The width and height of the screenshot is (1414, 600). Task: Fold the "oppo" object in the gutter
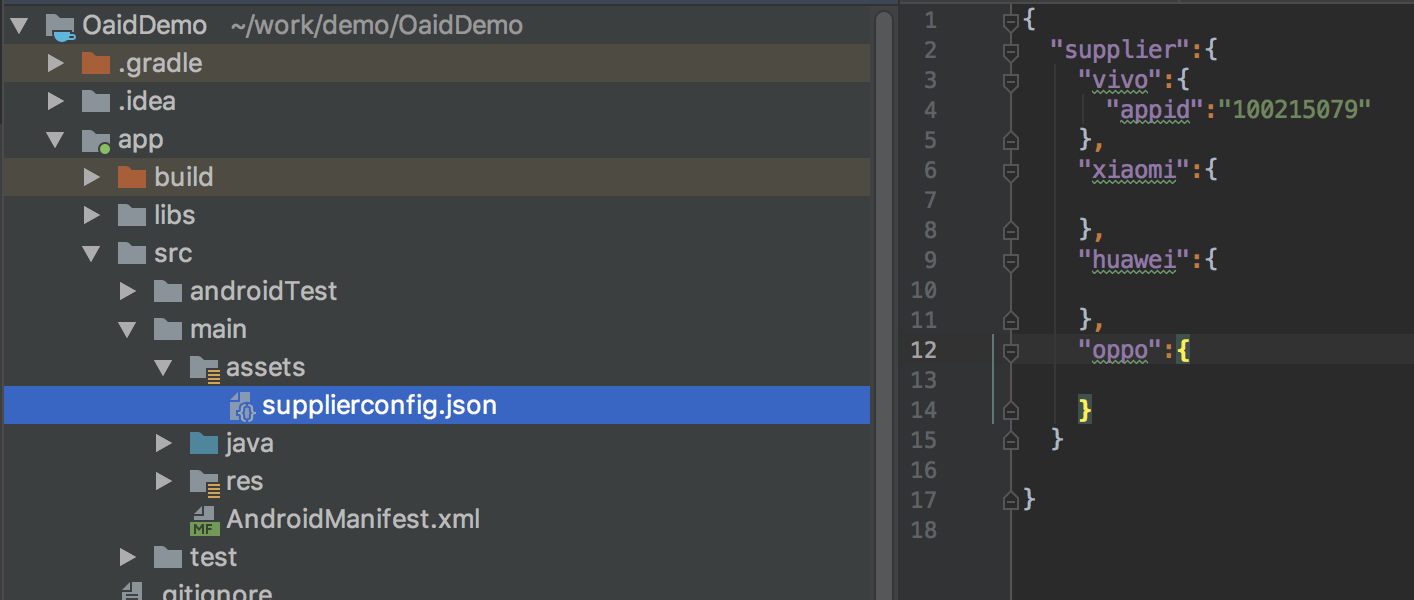tap(1011, 351)
